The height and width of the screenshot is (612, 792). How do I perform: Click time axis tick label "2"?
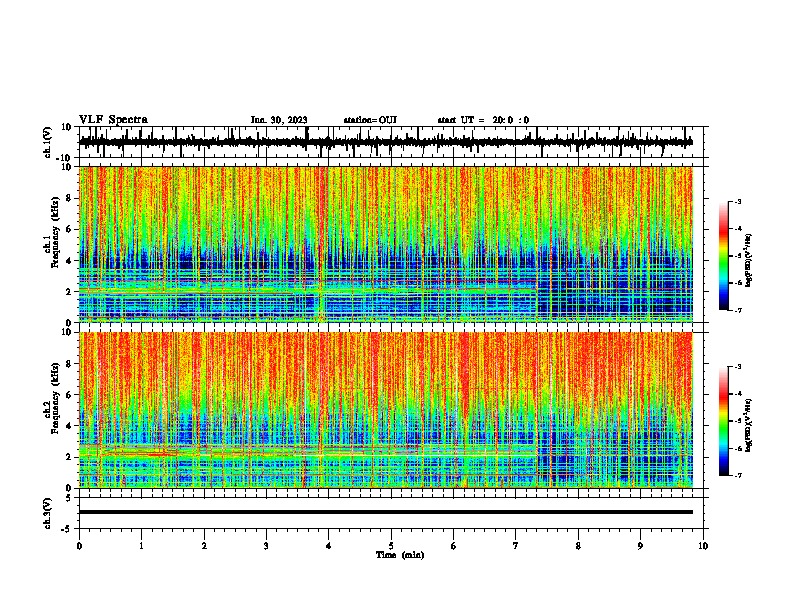pos(204,546)
